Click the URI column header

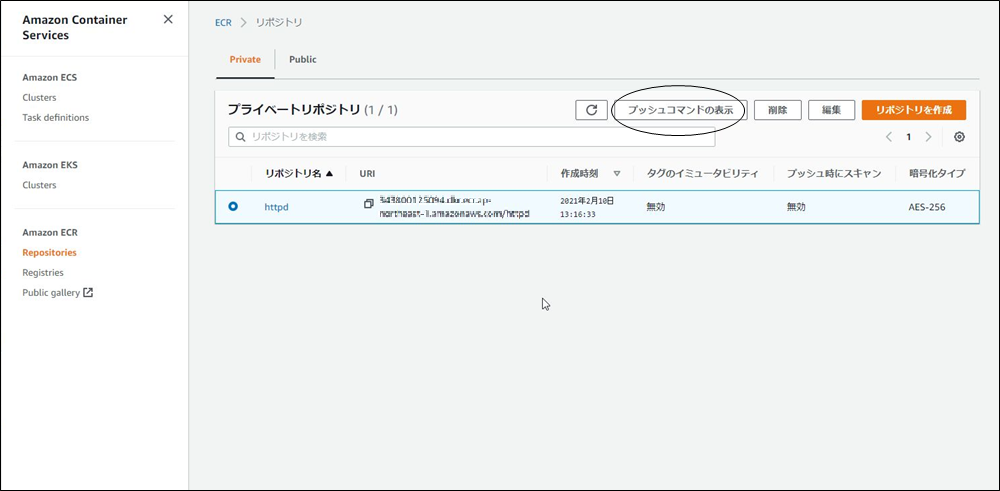(x=367, y=173)
